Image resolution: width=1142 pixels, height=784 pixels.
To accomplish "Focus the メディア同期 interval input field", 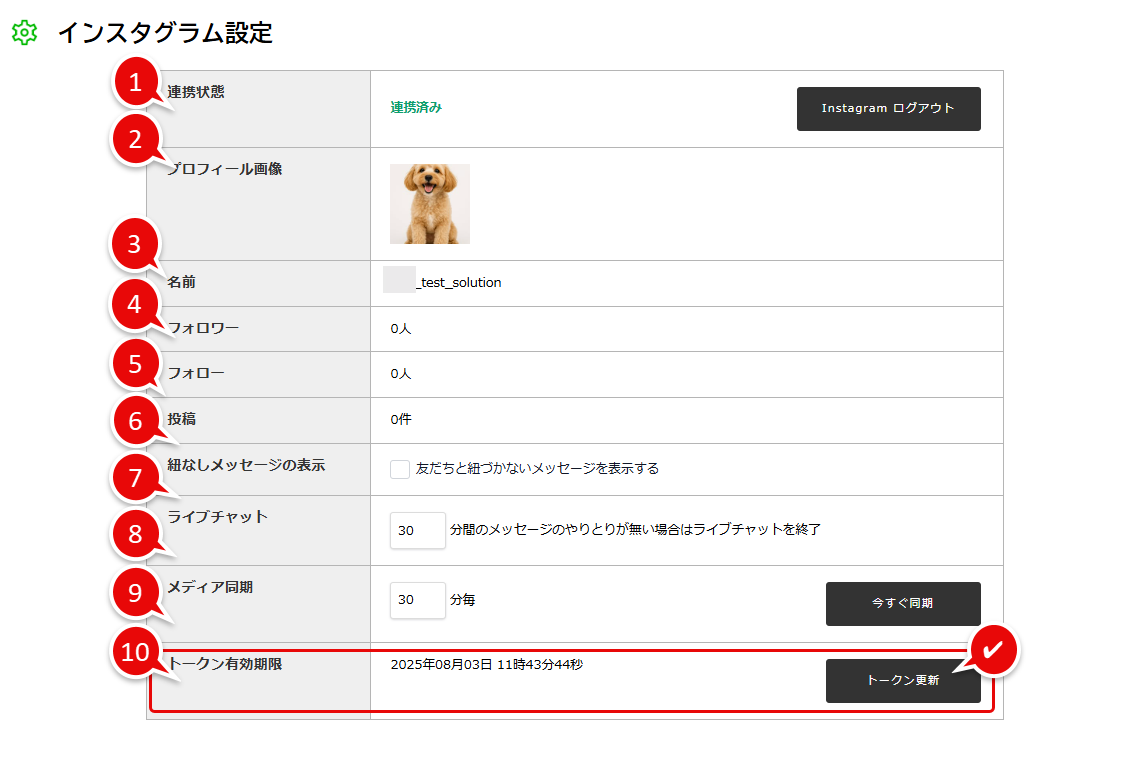I will [417, 600].
